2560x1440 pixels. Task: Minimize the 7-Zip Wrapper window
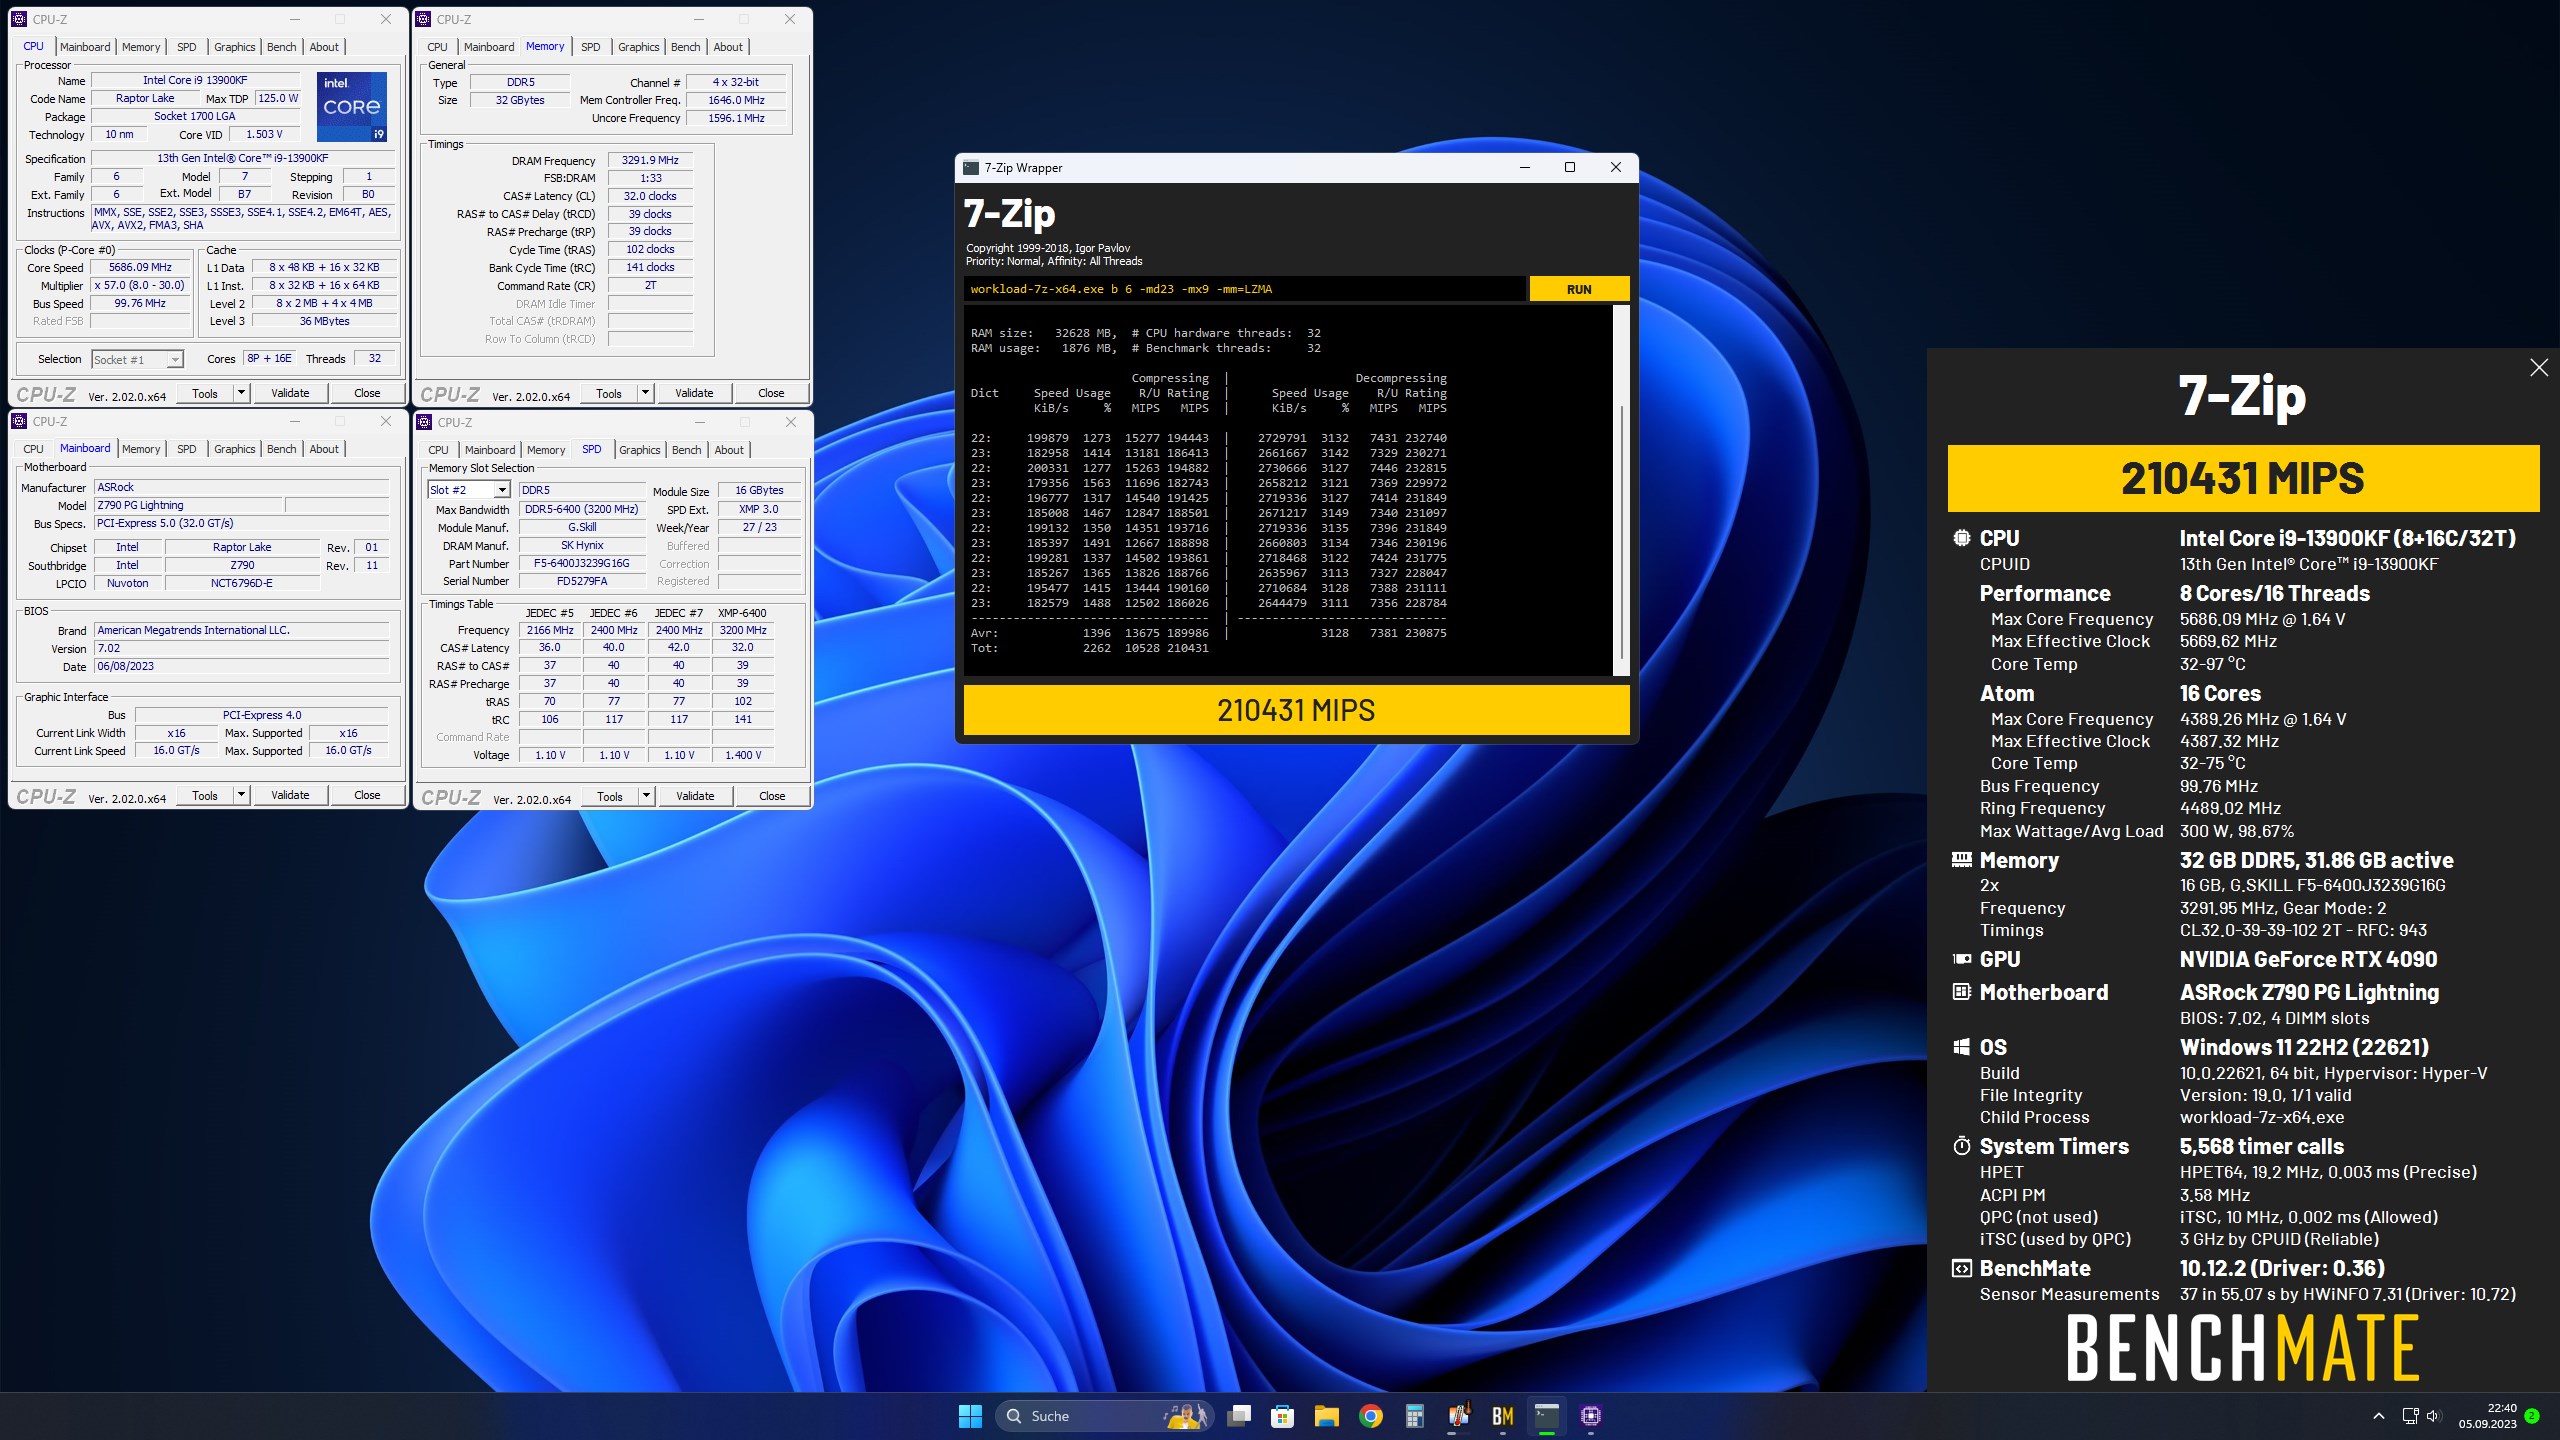coord(1525,168)
